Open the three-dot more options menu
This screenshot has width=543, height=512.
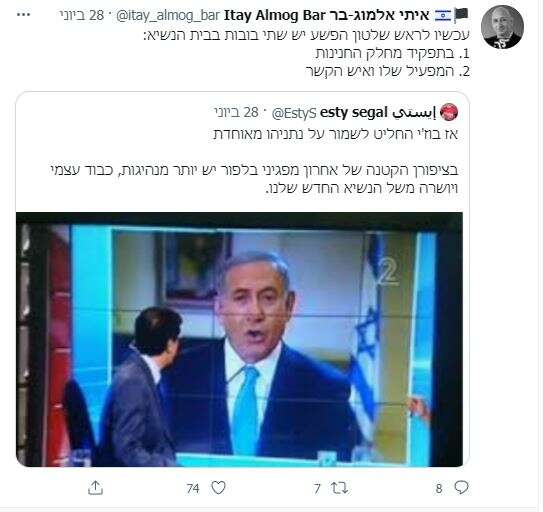point(24,15)
